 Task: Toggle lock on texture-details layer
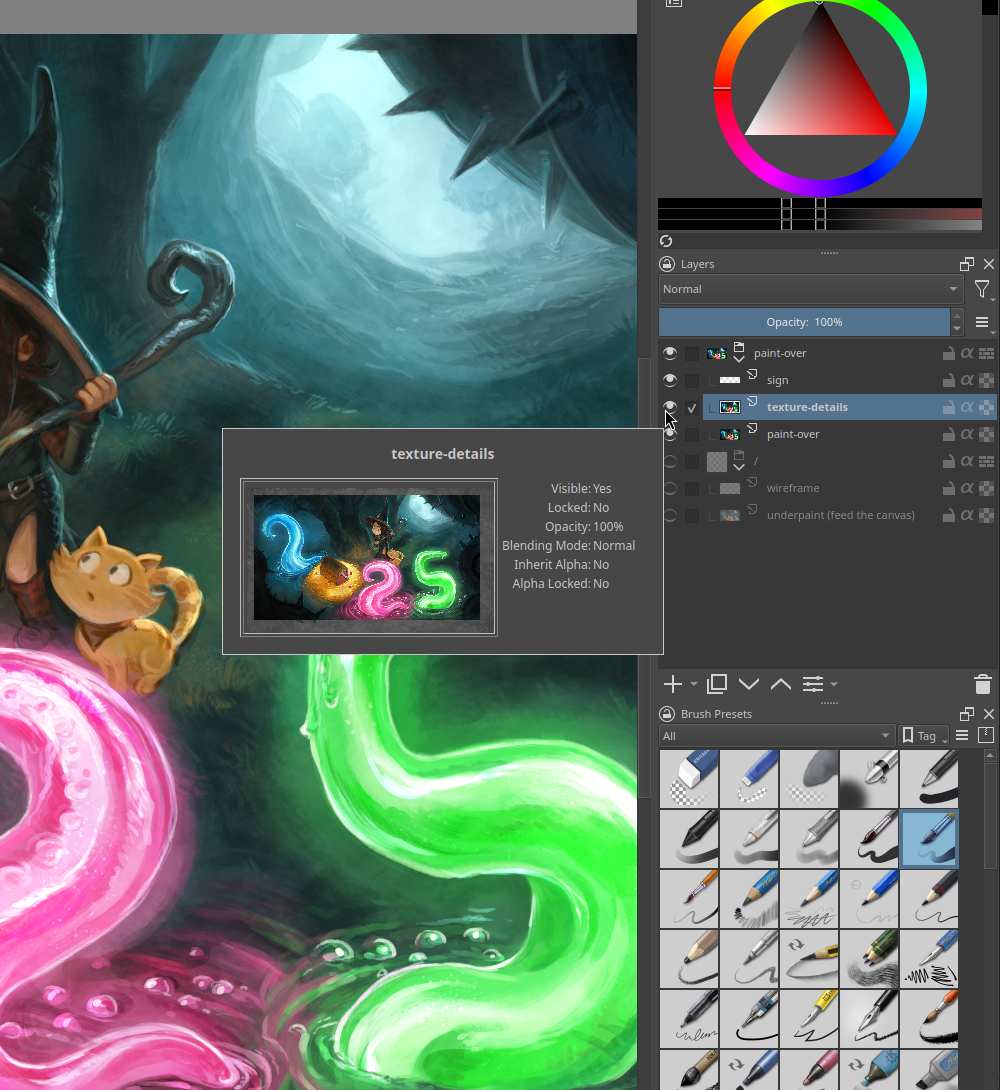pyautogui.click(x=948, y=407)
